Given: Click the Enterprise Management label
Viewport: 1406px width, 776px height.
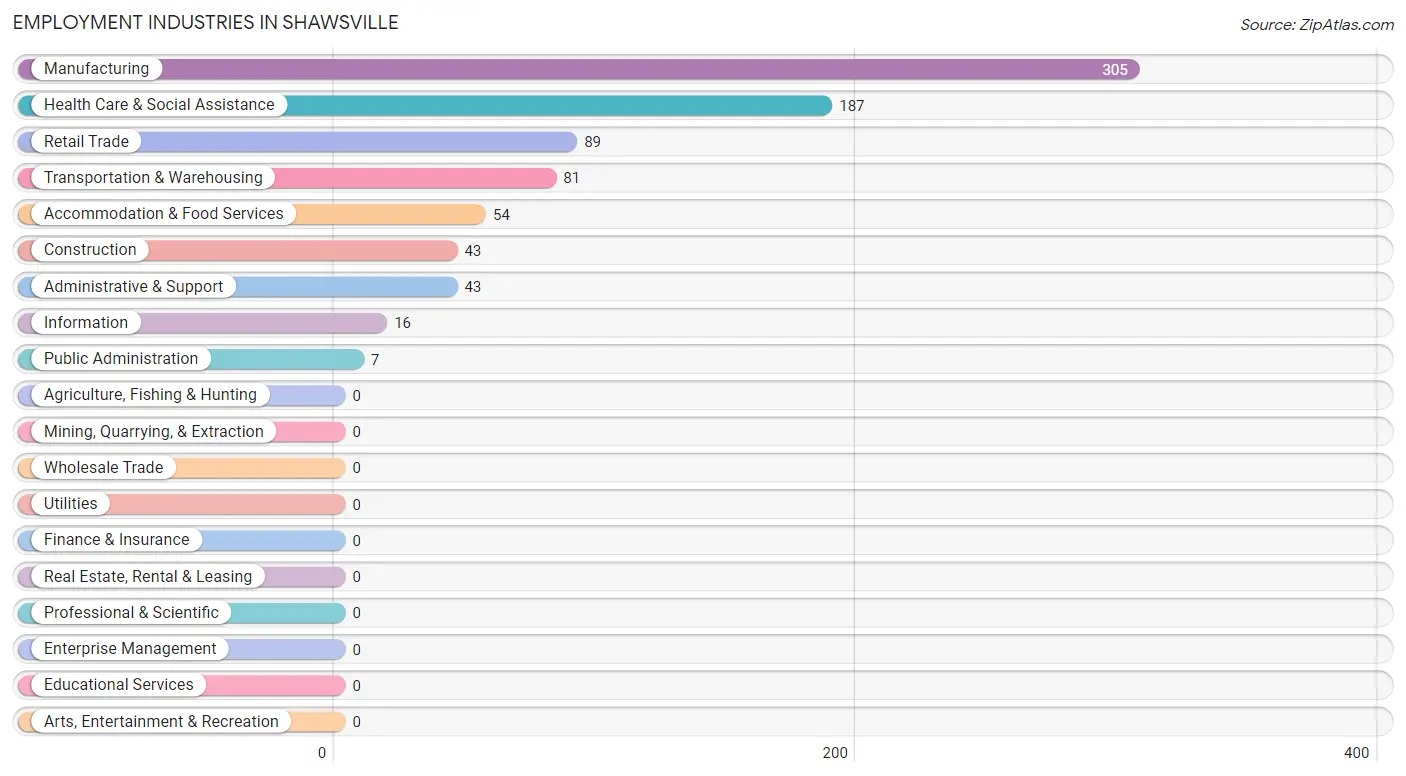Looking at the screenshot, I should [130, 649].
